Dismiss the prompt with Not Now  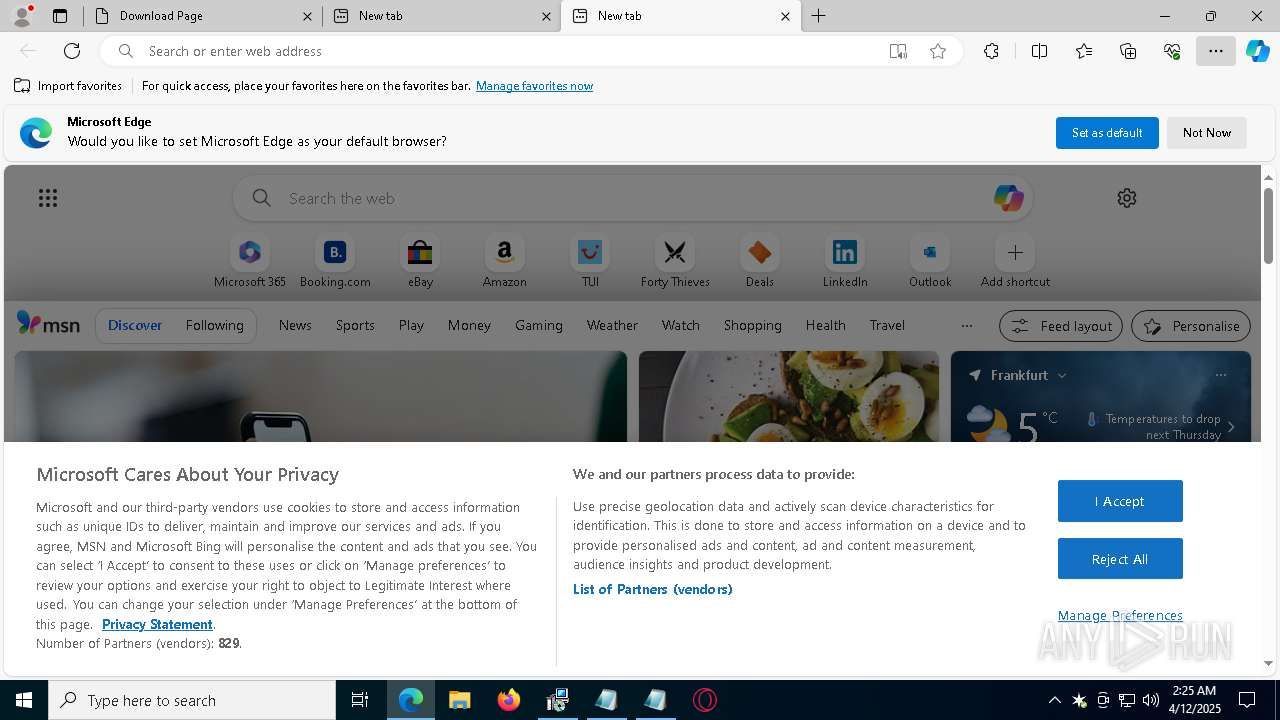click(1207, 133)
